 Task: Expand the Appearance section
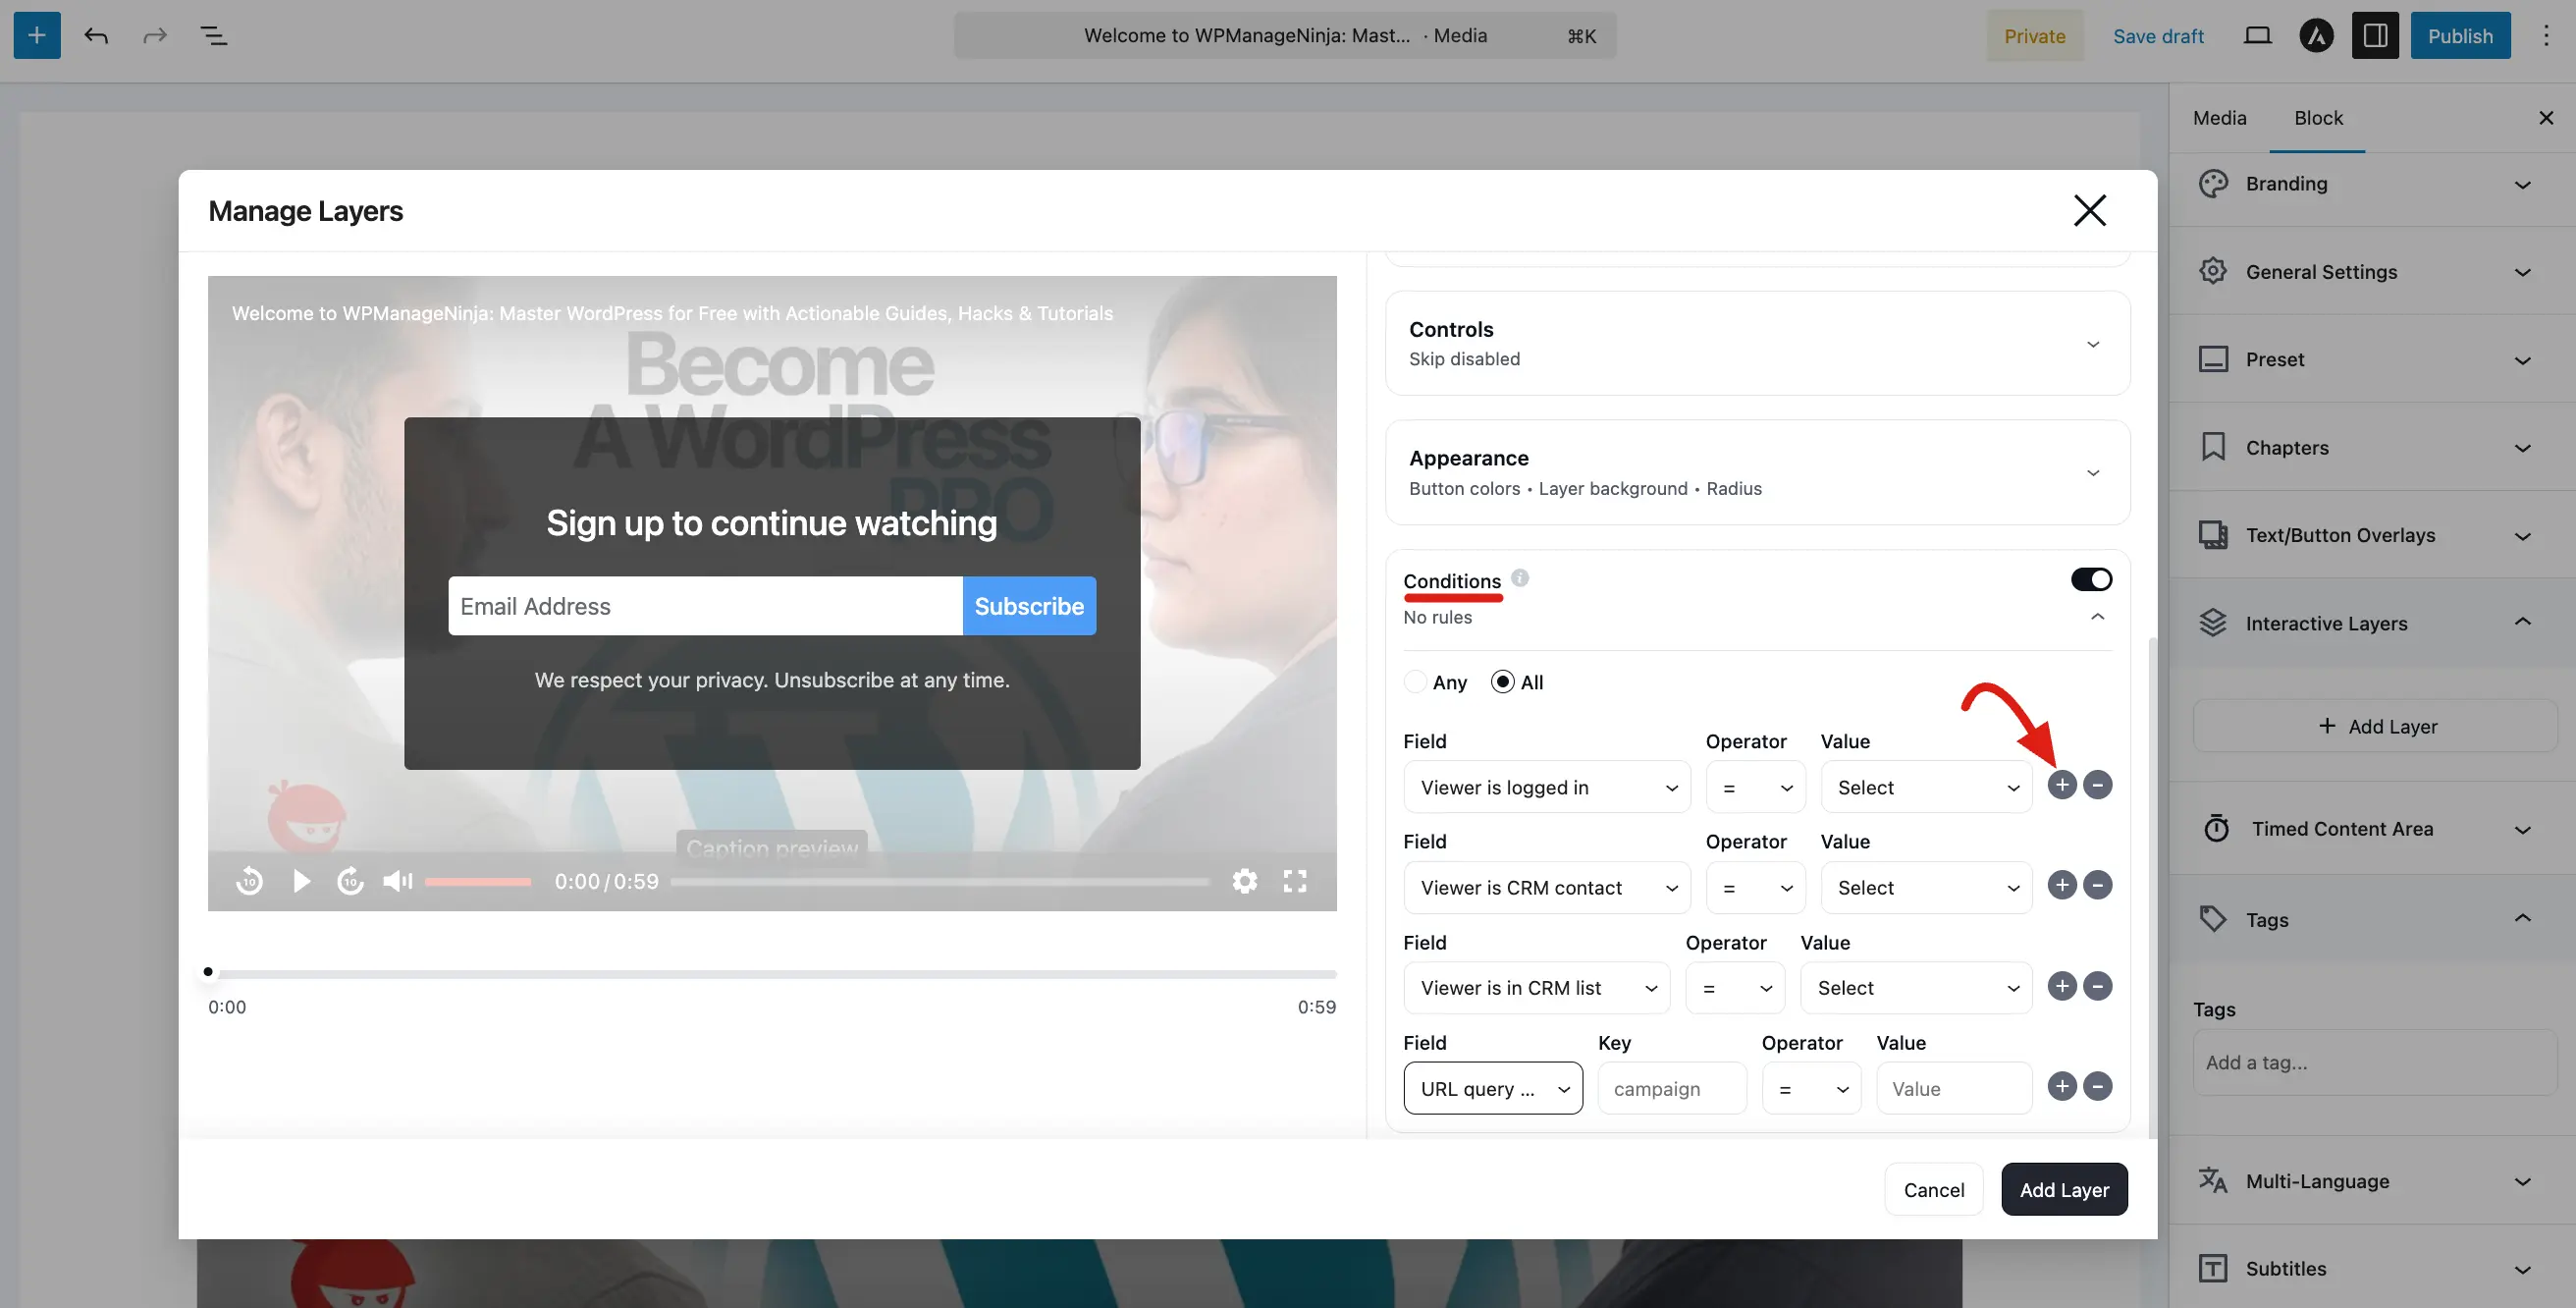tap(1757, 472)
